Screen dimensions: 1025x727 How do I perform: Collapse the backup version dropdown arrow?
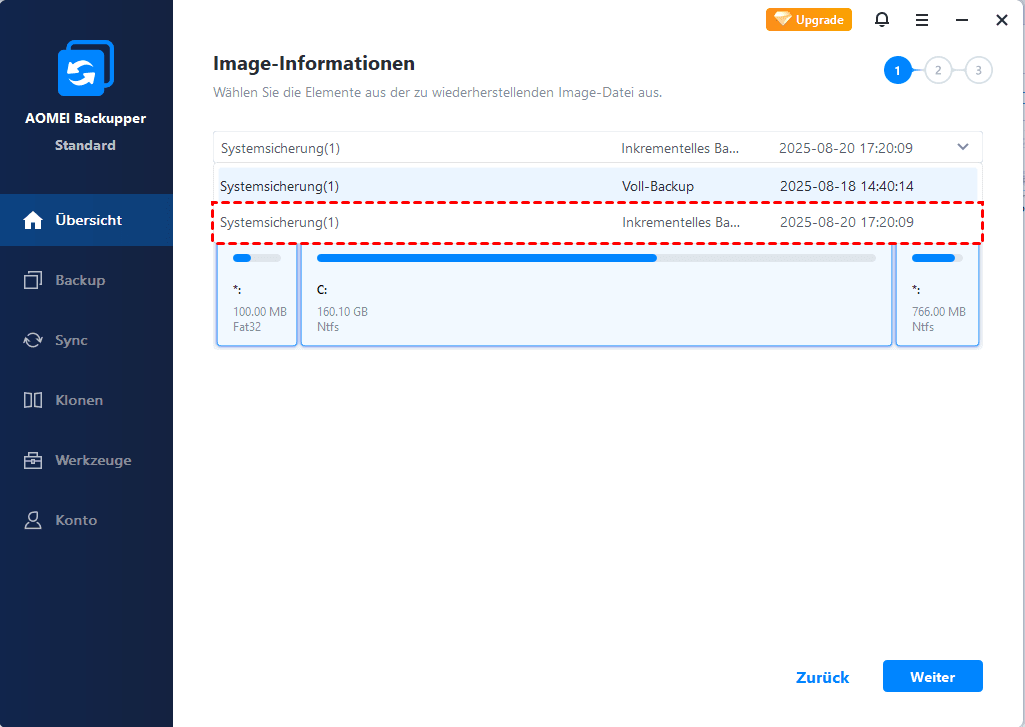tap(963, 147)
